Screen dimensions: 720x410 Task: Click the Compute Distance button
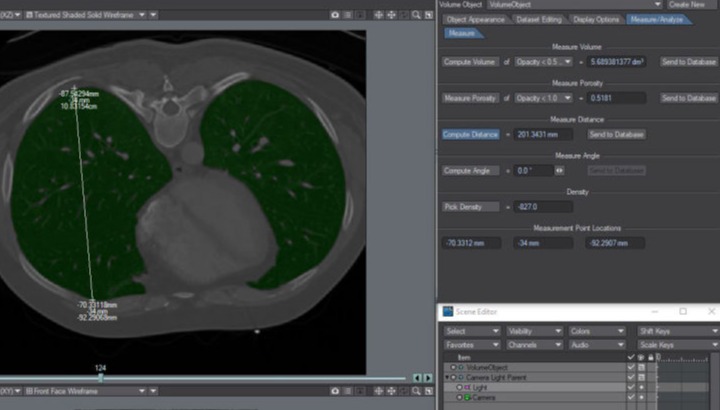coord(470,134)
